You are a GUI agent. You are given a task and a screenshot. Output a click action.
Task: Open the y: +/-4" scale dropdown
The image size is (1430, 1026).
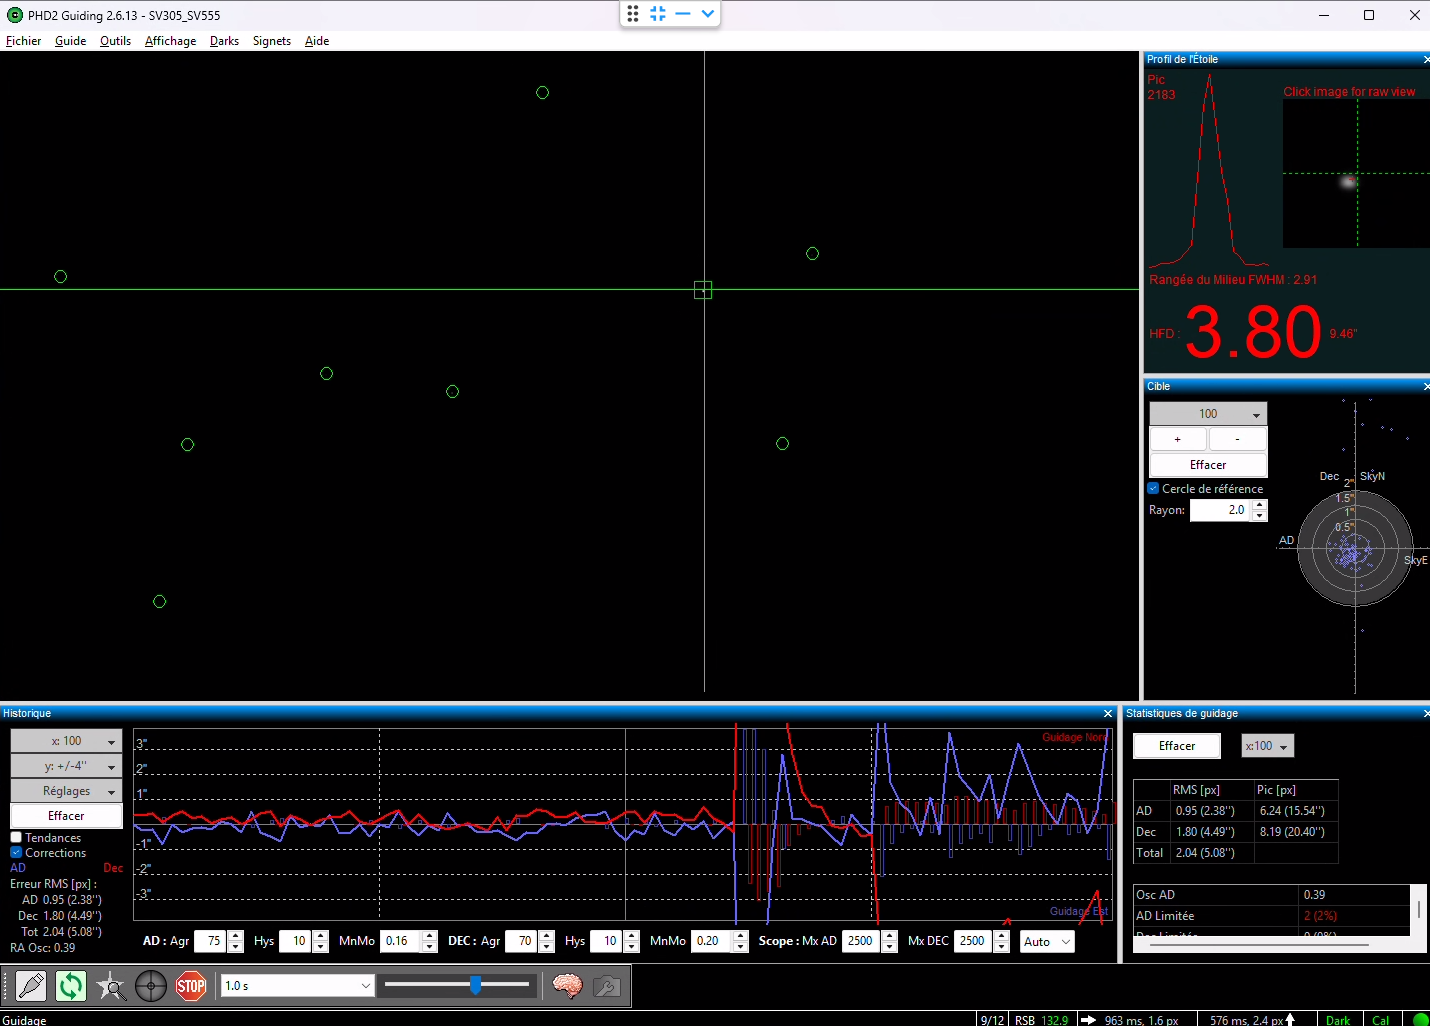[66, 766]
